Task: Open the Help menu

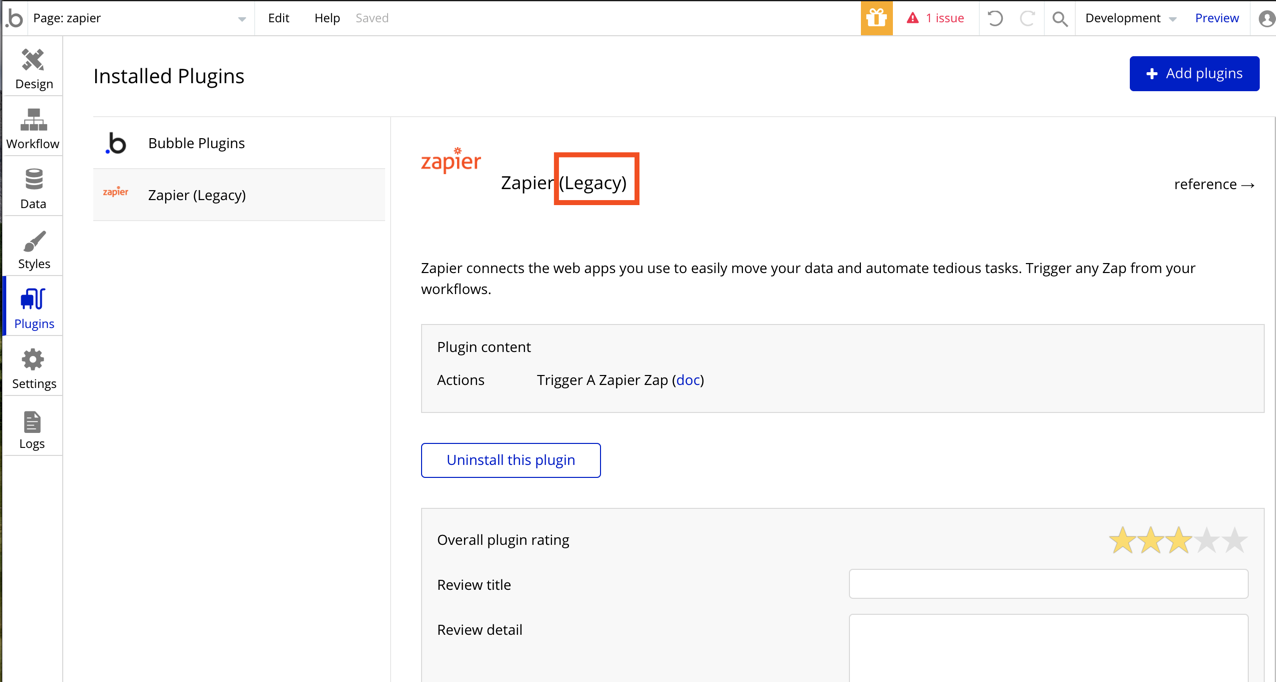Action: tap(327, 18)
